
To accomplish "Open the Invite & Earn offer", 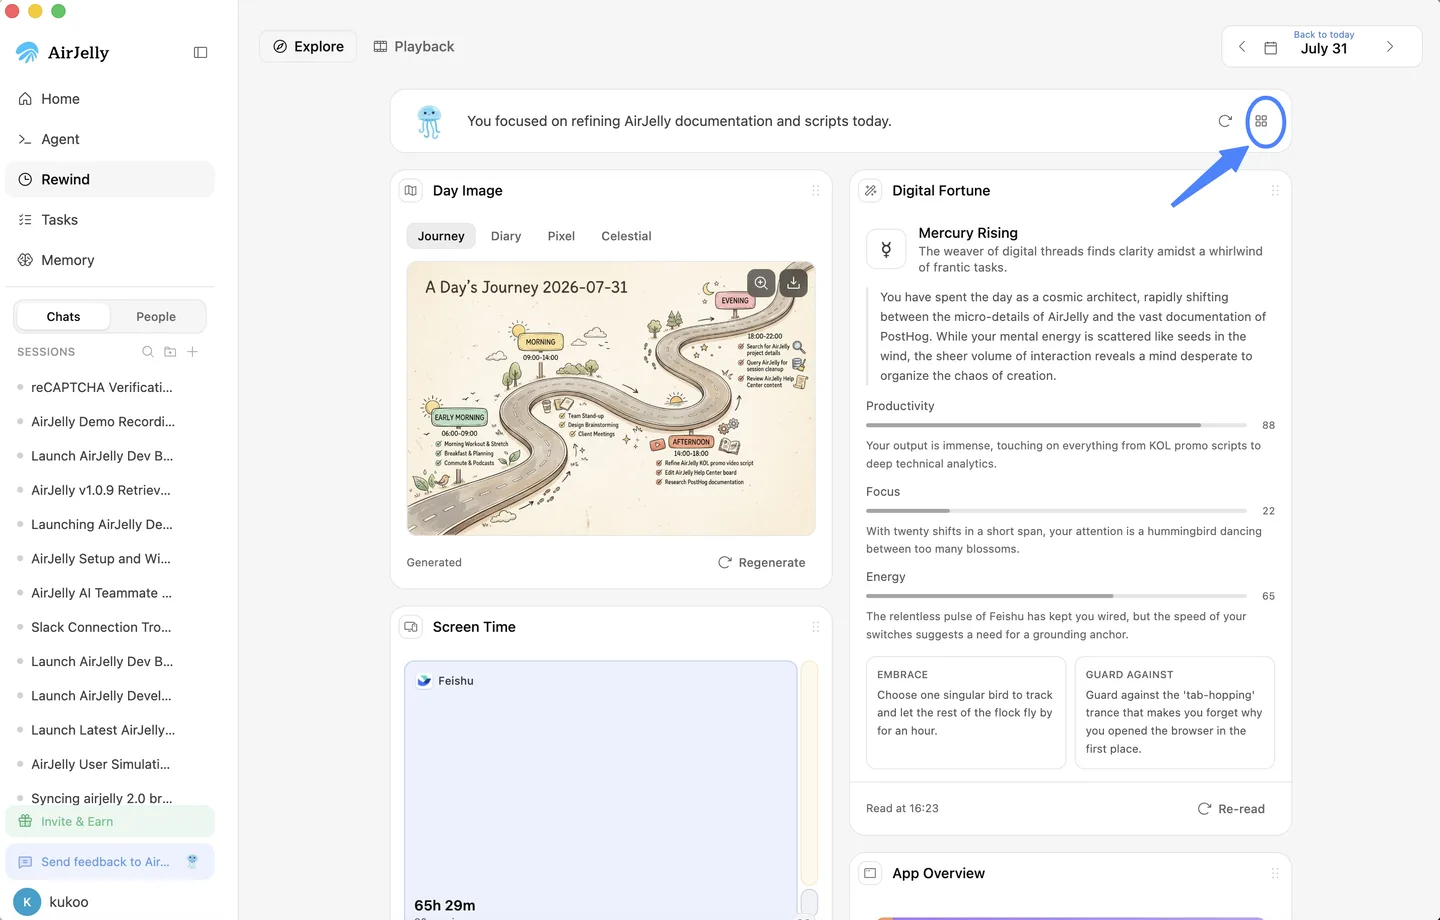I will click(x=110, y=822).
